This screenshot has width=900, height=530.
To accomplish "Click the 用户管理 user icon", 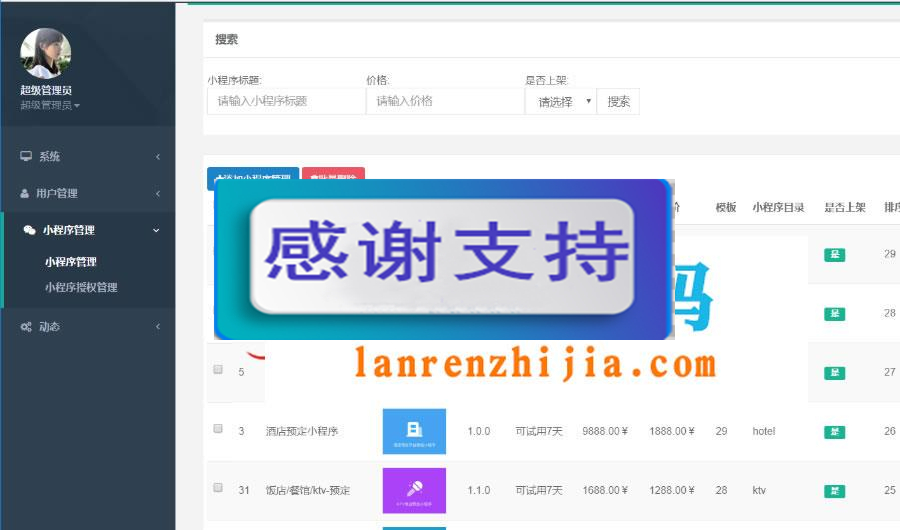I will [25, 194].
